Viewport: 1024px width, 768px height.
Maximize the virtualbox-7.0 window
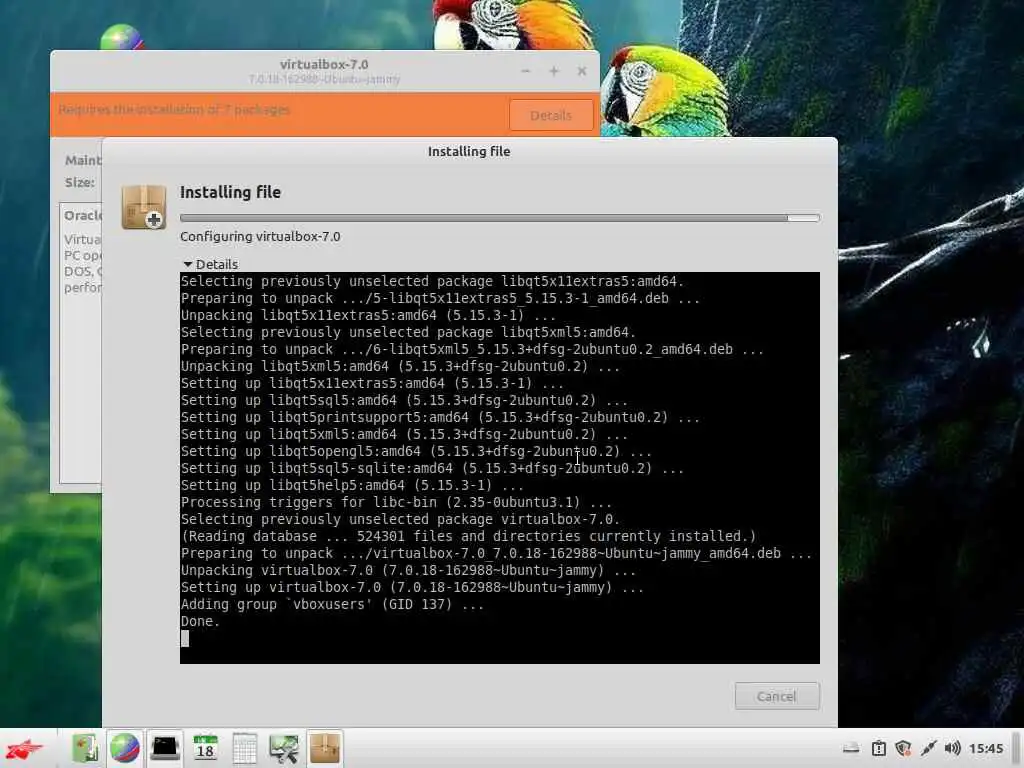pyautogui.click(x=554, y=71)
